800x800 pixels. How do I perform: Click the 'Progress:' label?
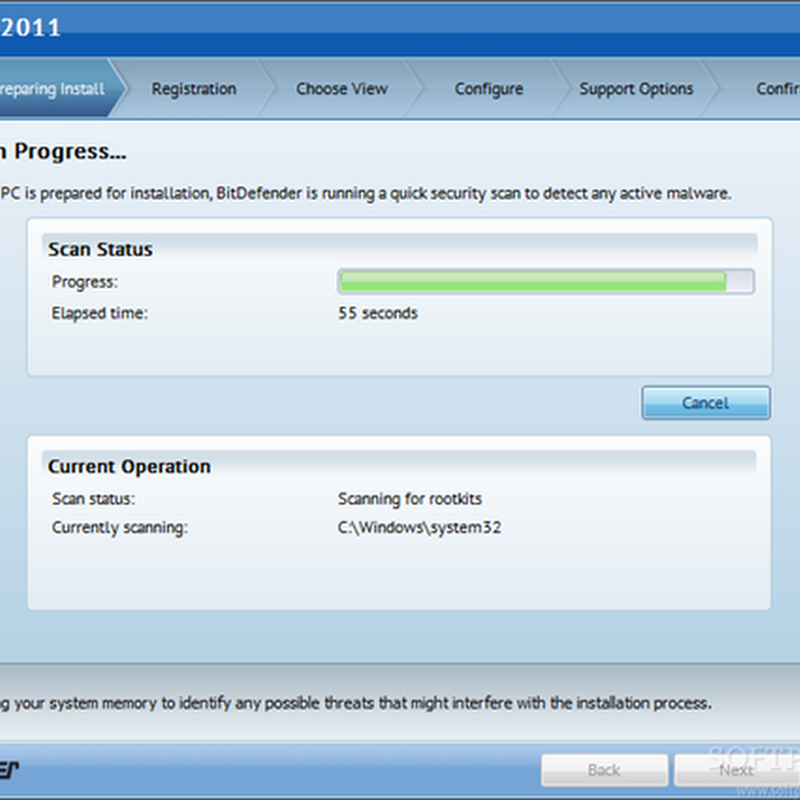tap(85, 282)
